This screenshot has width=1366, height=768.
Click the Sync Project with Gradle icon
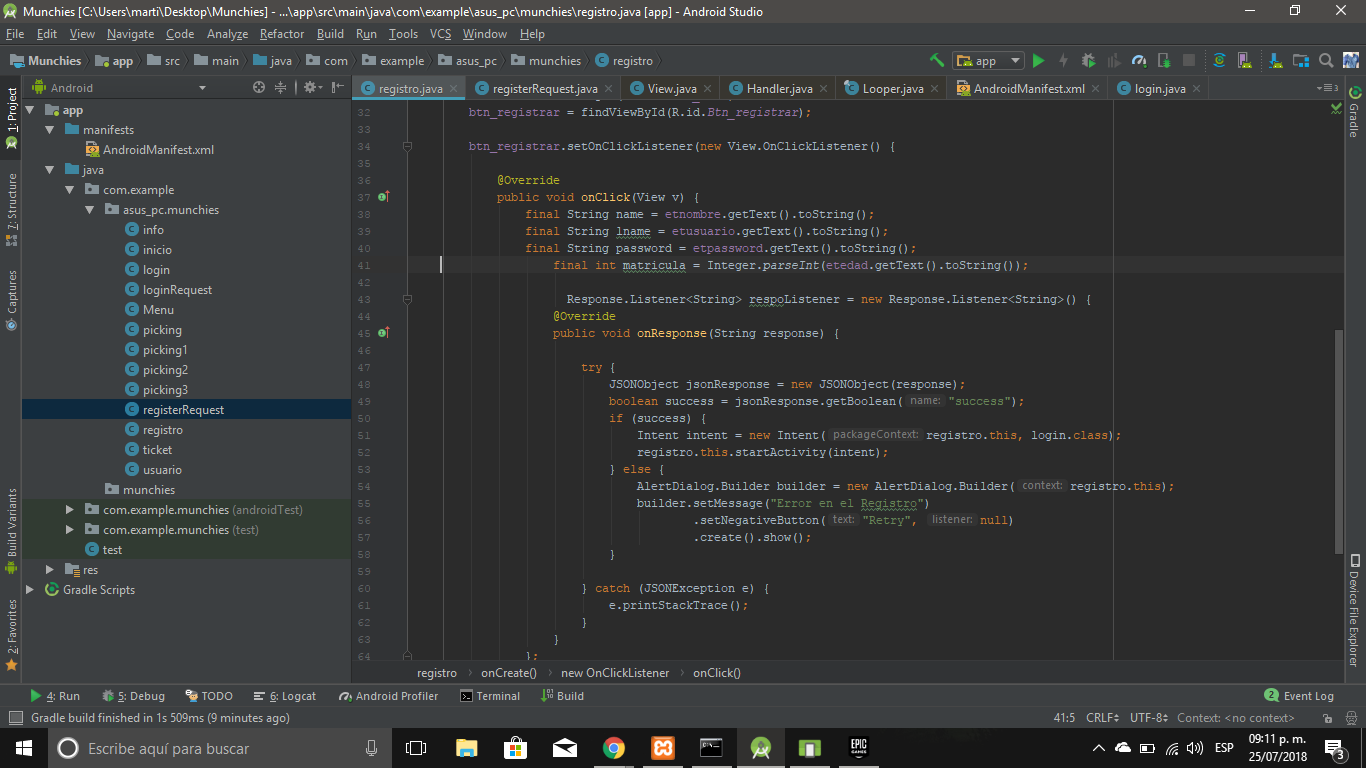click(1219, 60)
